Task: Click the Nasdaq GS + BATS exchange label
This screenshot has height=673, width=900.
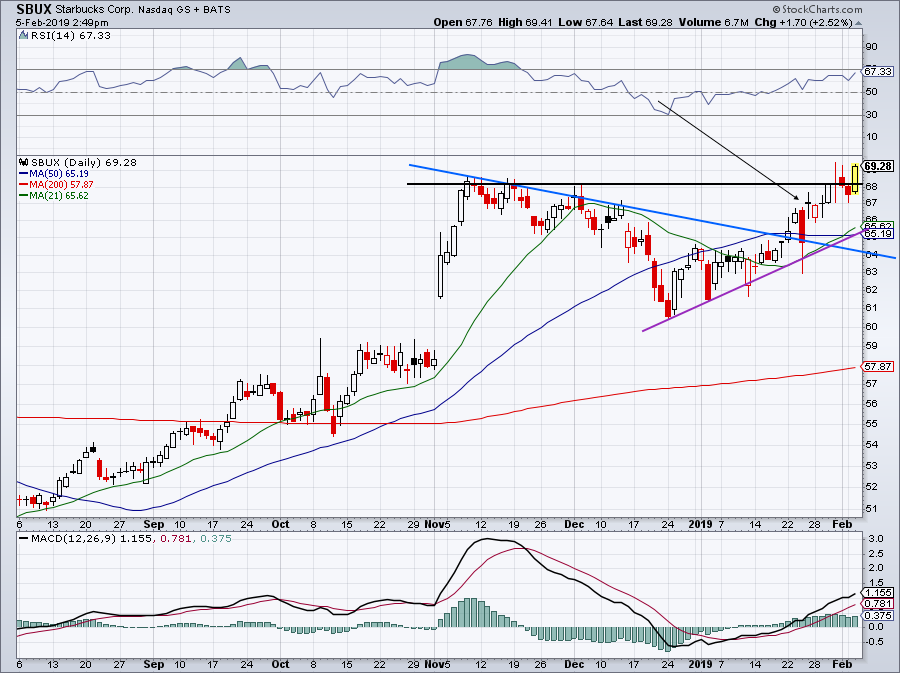Action: (x=184, y=10)
